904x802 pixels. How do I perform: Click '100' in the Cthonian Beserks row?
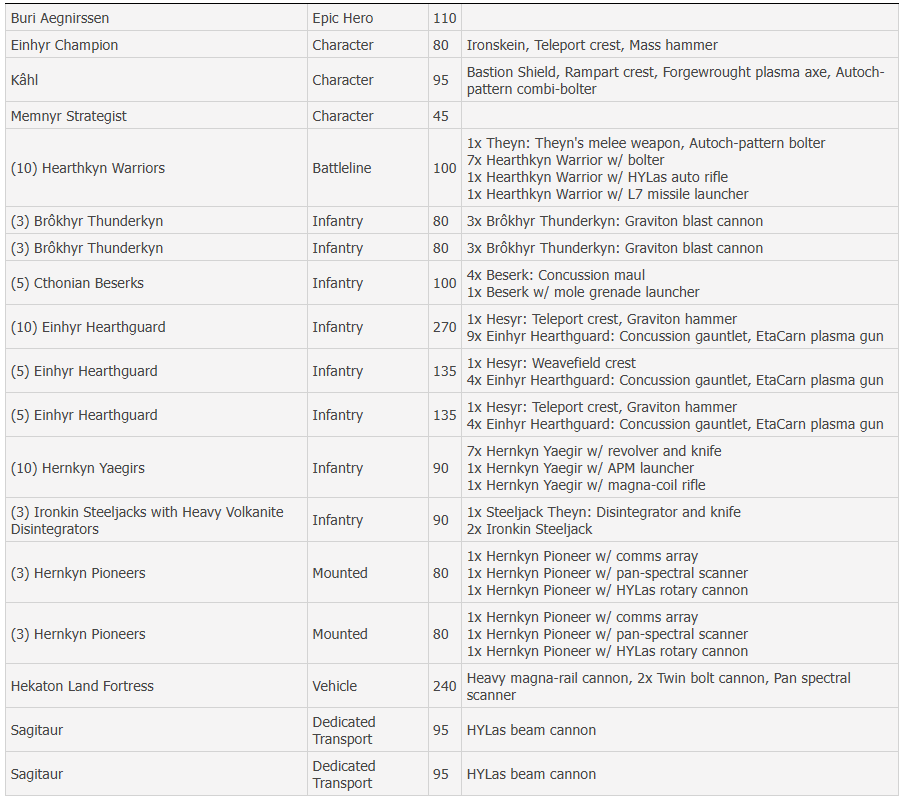point(445,283)
